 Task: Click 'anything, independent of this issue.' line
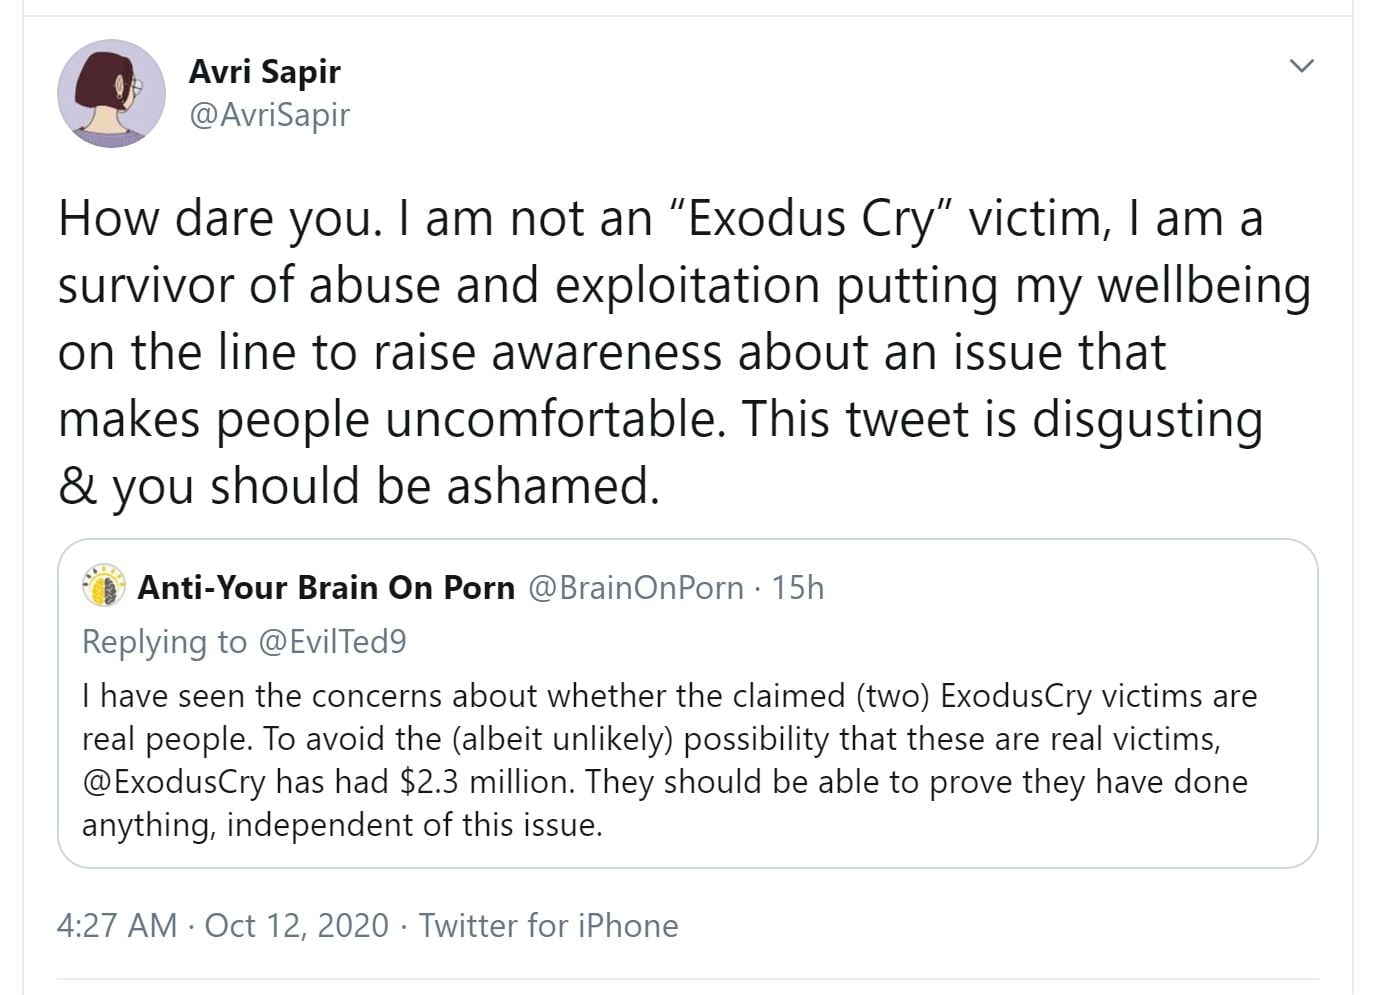[x=342, y=825]
